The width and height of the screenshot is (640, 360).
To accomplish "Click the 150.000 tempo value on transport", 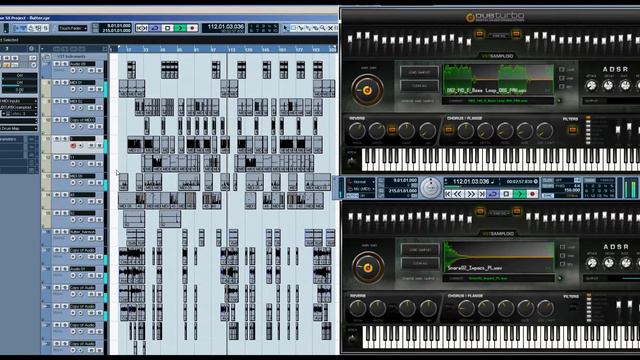I will pos(571,190).
